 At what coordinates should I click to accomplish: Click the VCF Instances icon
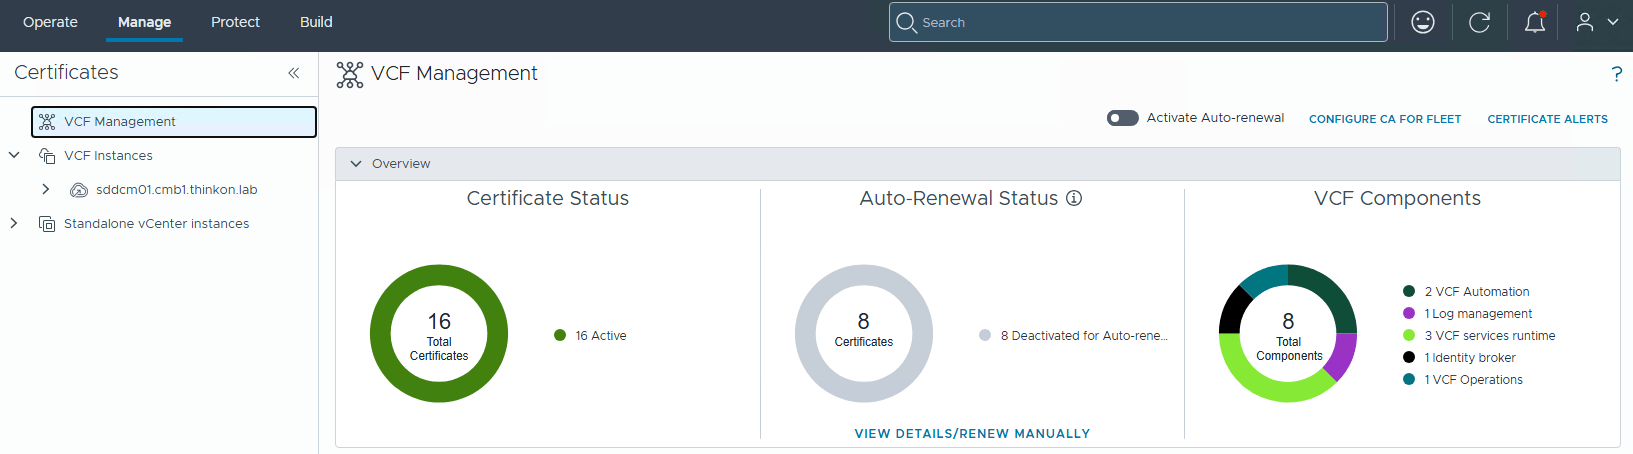47,156
